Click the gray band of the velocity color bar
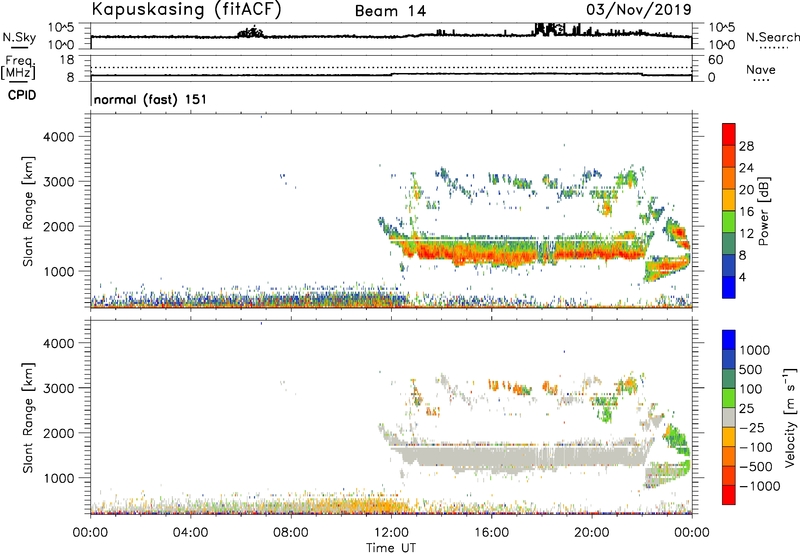The height and width of the screenshot is (554, 800). click(x=729, y=417)
